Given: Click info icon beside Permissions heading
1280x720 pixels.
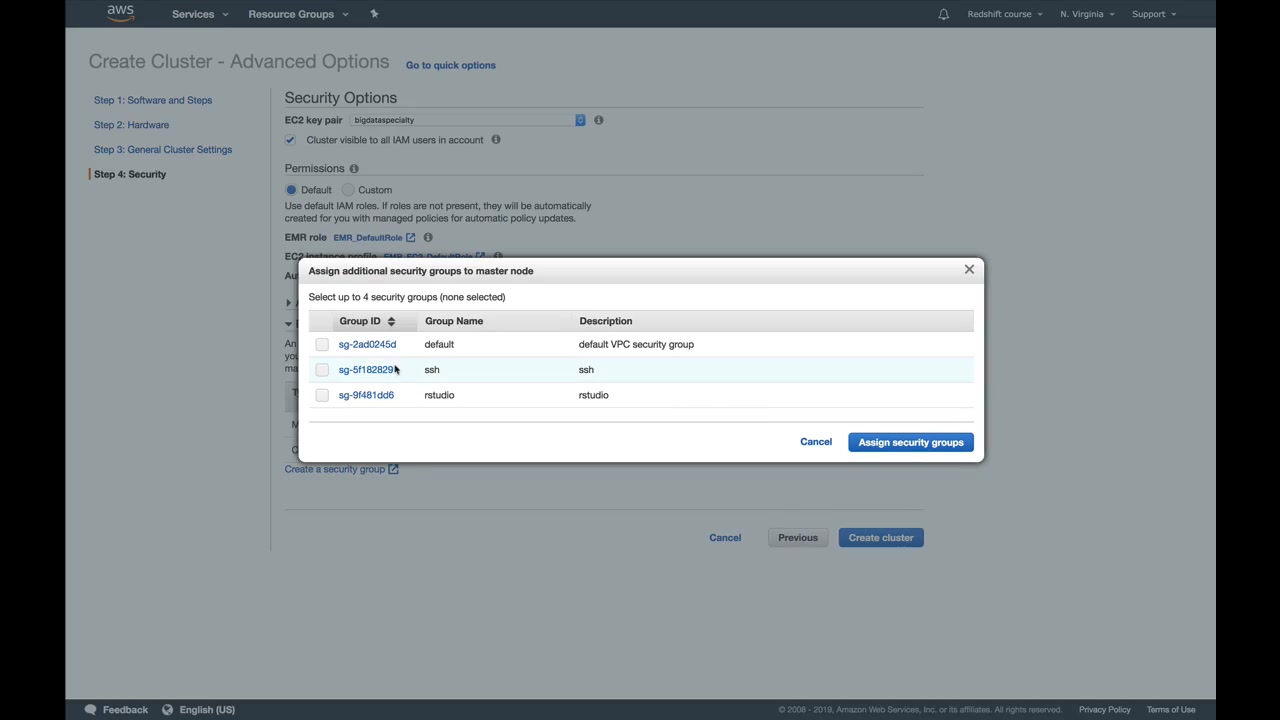Looking at the screenshot, I should 354,169.
